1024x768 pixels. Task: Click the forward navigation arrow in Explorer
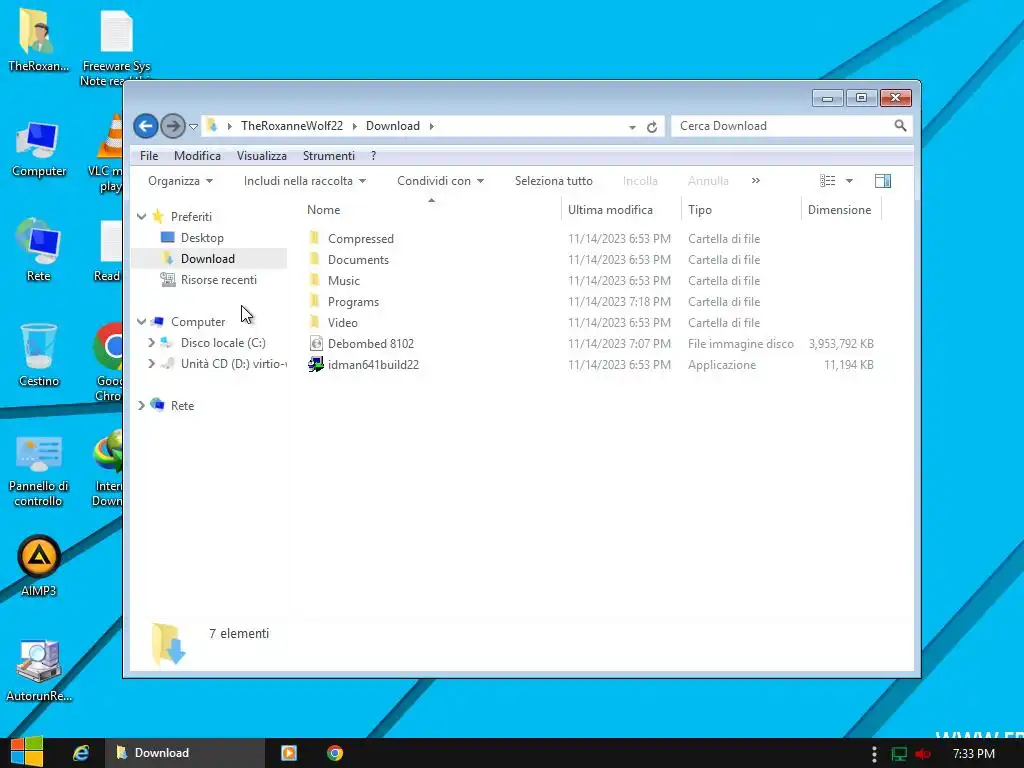[x=172, y=126]
